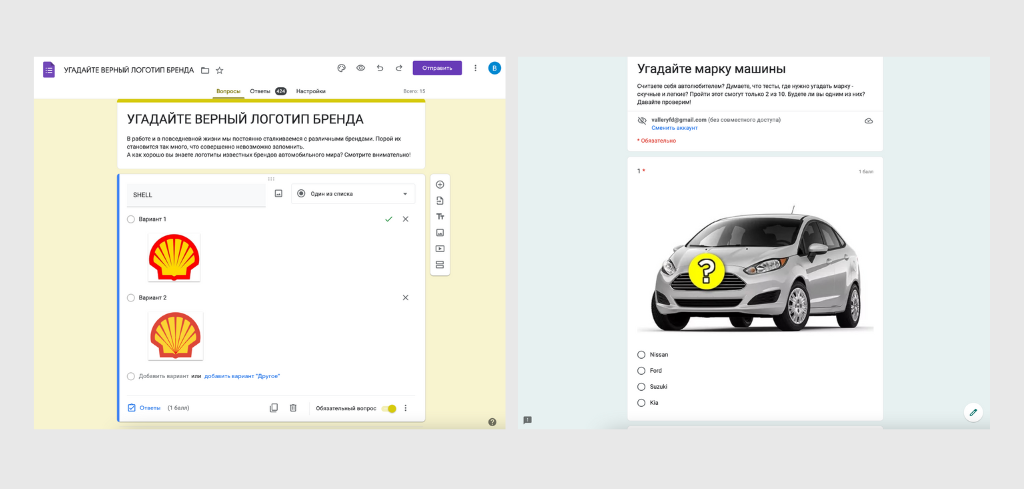The image size is (1024, 489).
Task: Open the Ответы answer key link
Action: click(144, 408)
